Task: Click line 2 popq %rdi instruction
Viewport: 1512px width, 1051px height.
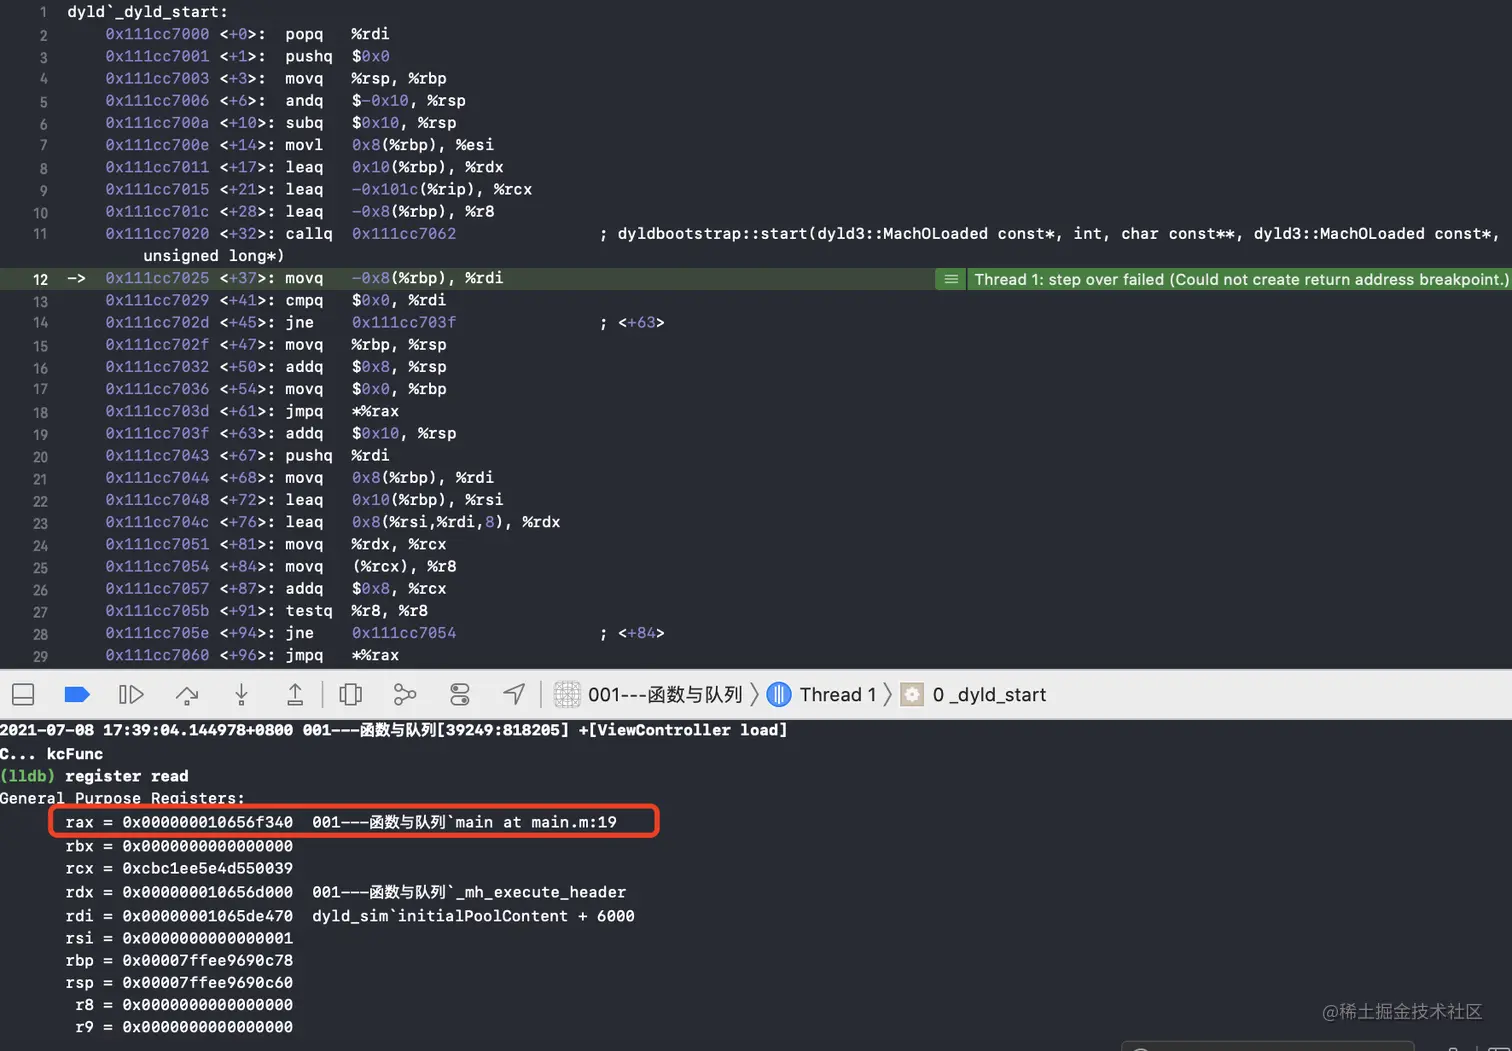Action: point(337,34)
